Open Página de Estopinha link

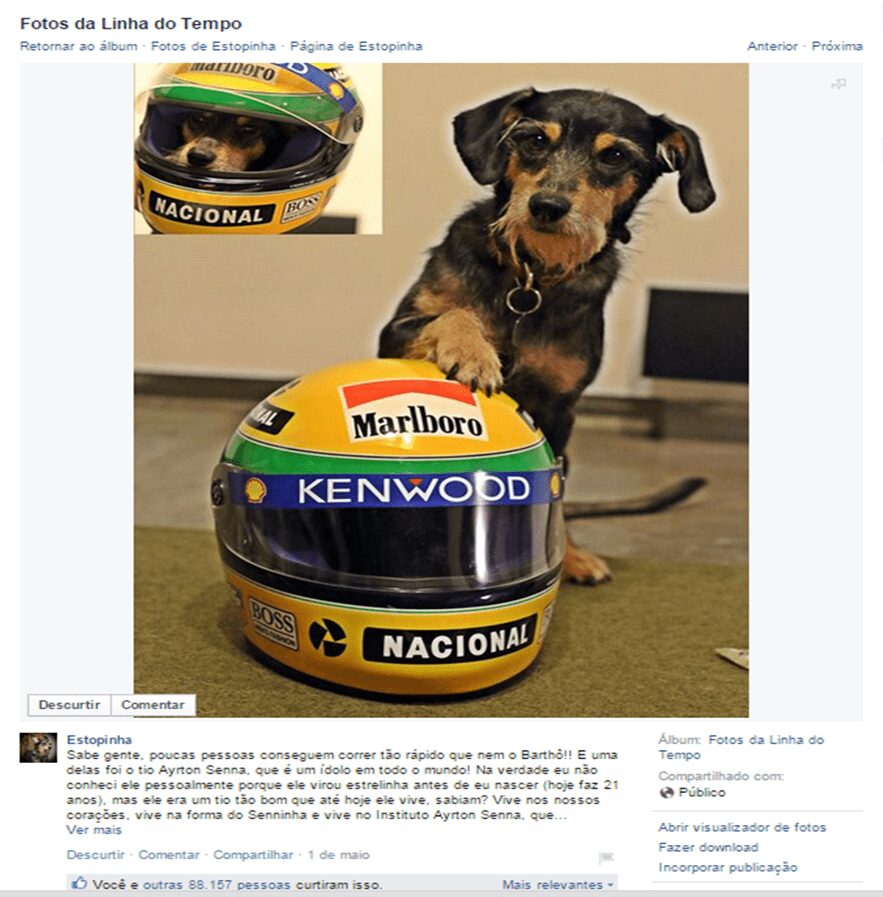click(356, 46)
